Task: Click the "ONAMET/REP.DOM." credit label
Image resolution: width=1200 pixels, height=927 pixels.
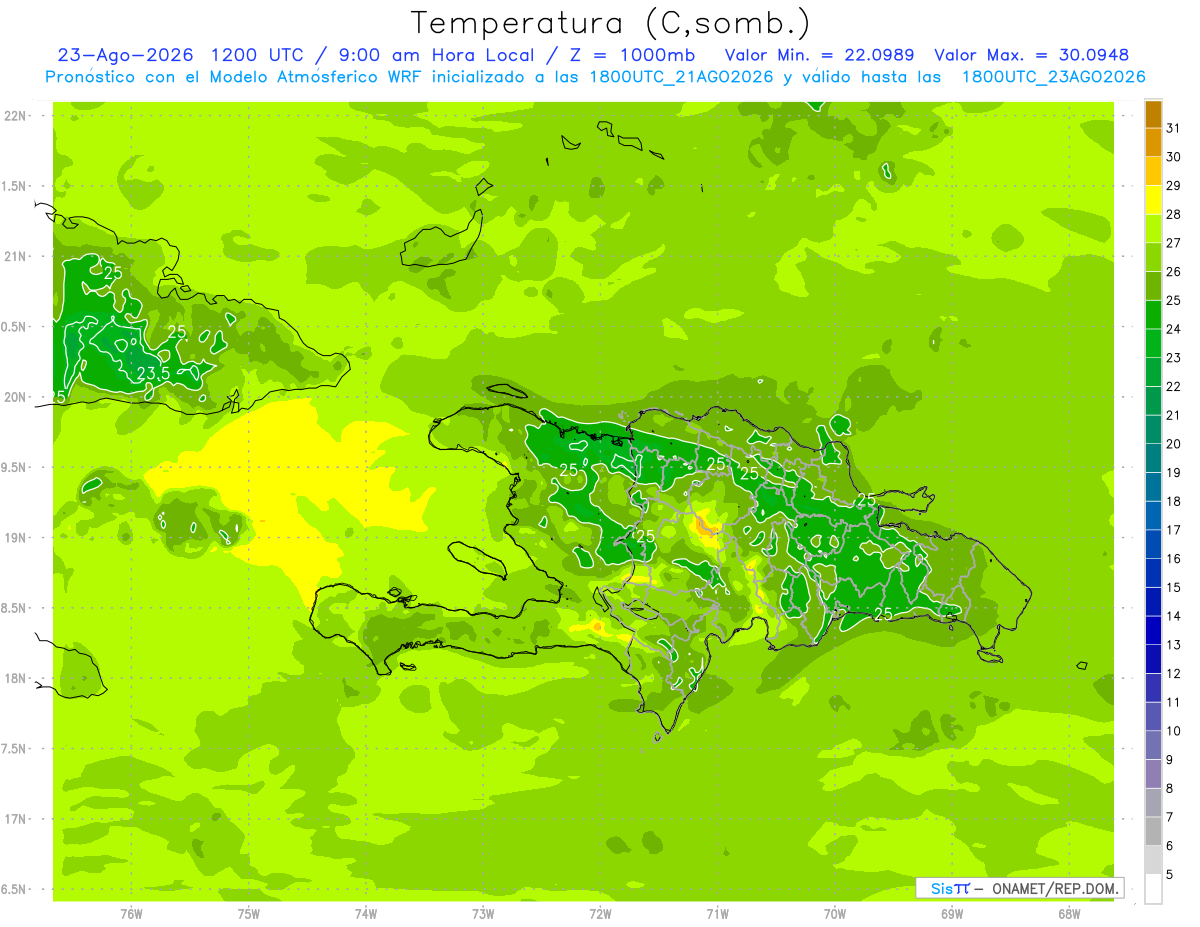Action: (1053, 887)
